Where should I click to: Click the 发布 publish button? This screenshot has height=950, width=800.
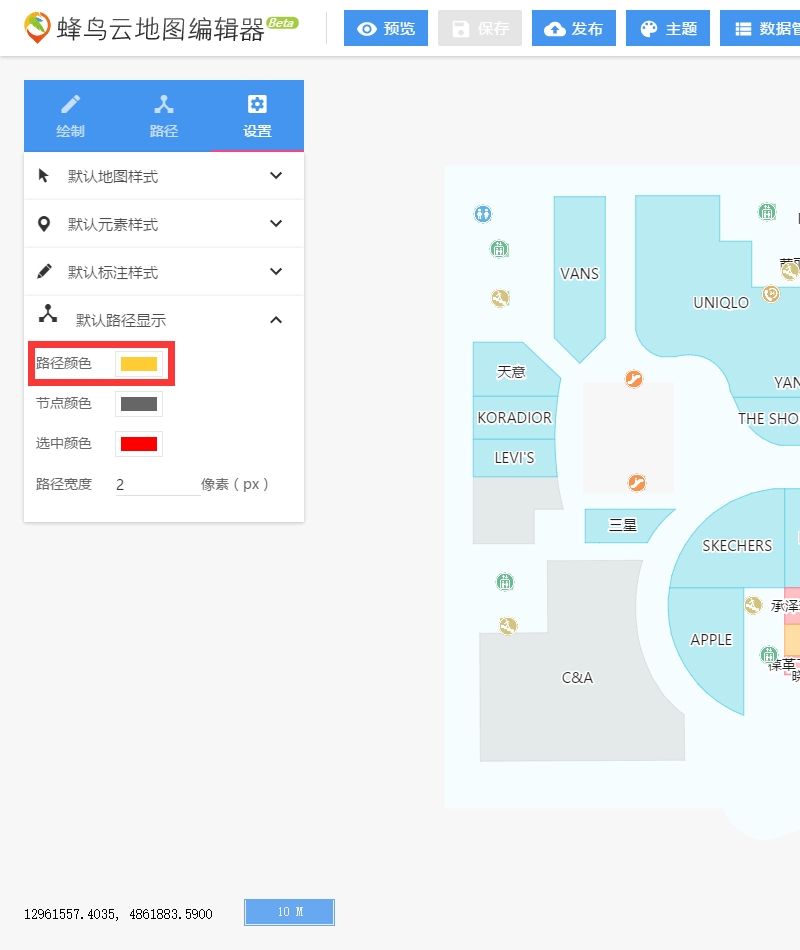574,28
